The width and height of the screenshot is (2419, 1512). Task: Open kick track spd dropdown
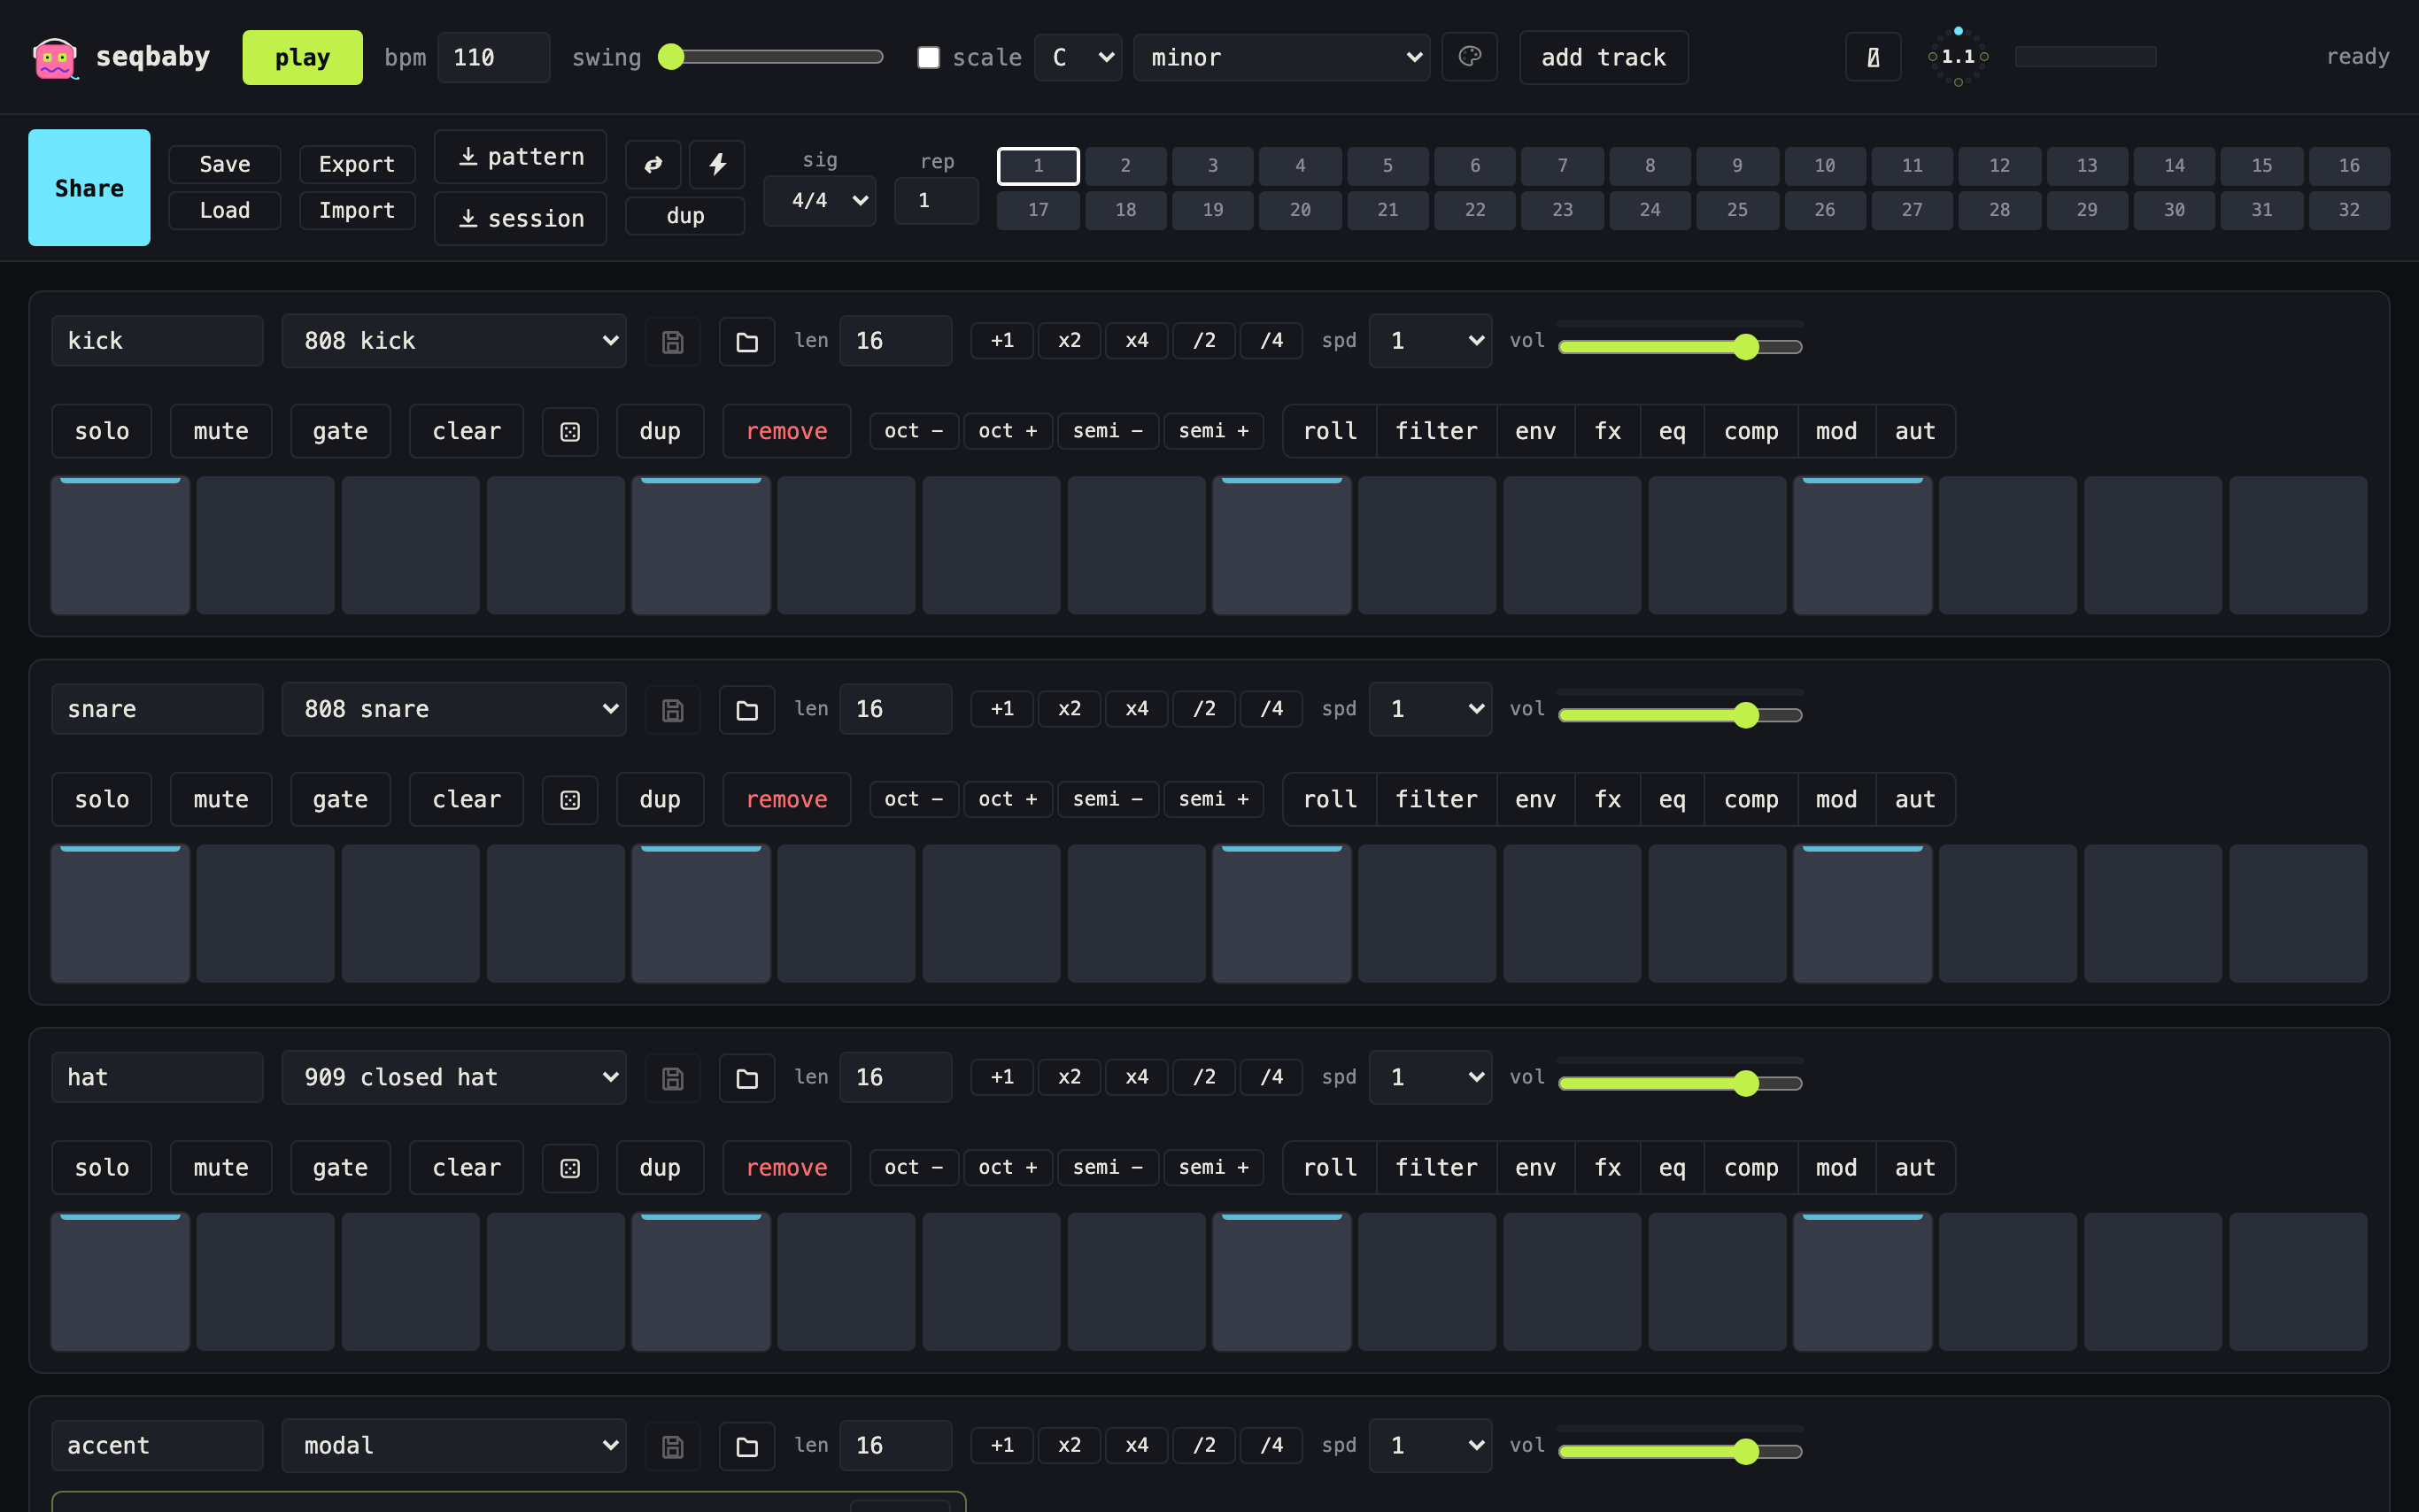pyautogui.click(x=1430, y=341)
